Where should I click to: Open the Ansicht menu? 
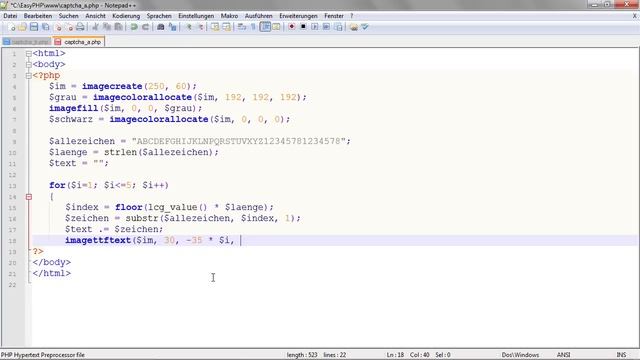pyautogui.click(x=96, y=16)
